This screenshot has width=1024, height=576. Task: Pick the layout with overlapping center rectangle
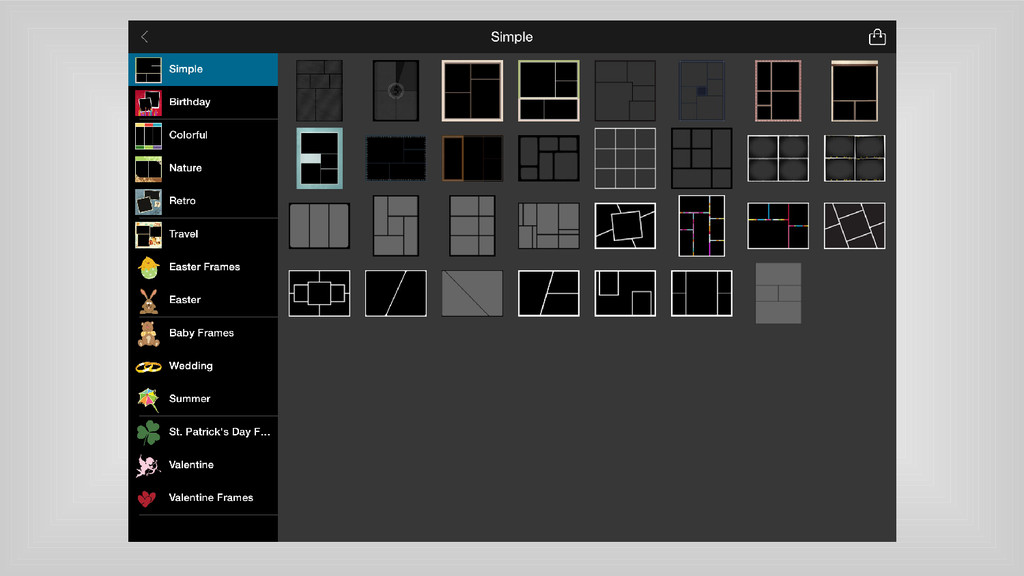[319, 293]
